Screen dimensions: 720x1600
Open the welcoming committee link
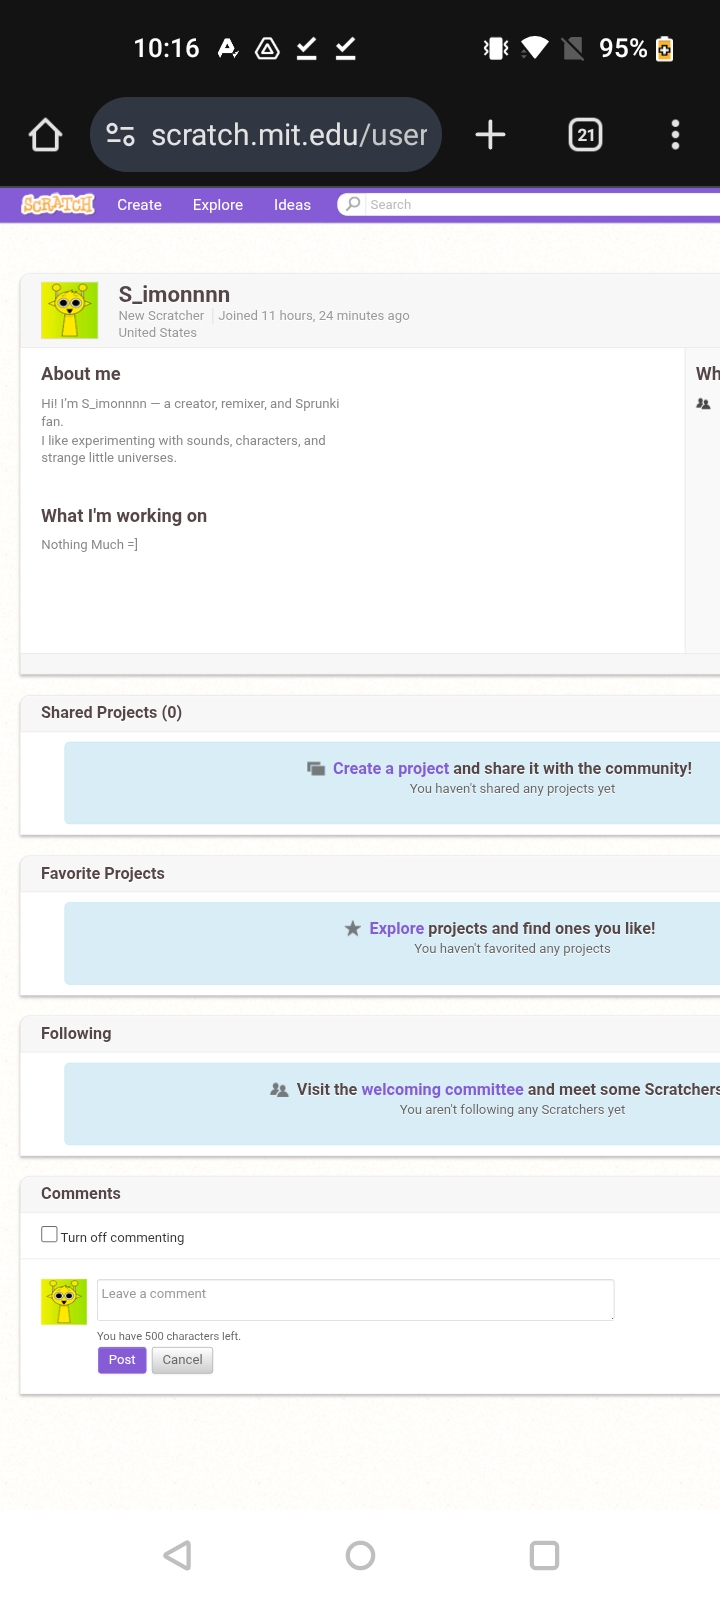[x=442, y=1089]
